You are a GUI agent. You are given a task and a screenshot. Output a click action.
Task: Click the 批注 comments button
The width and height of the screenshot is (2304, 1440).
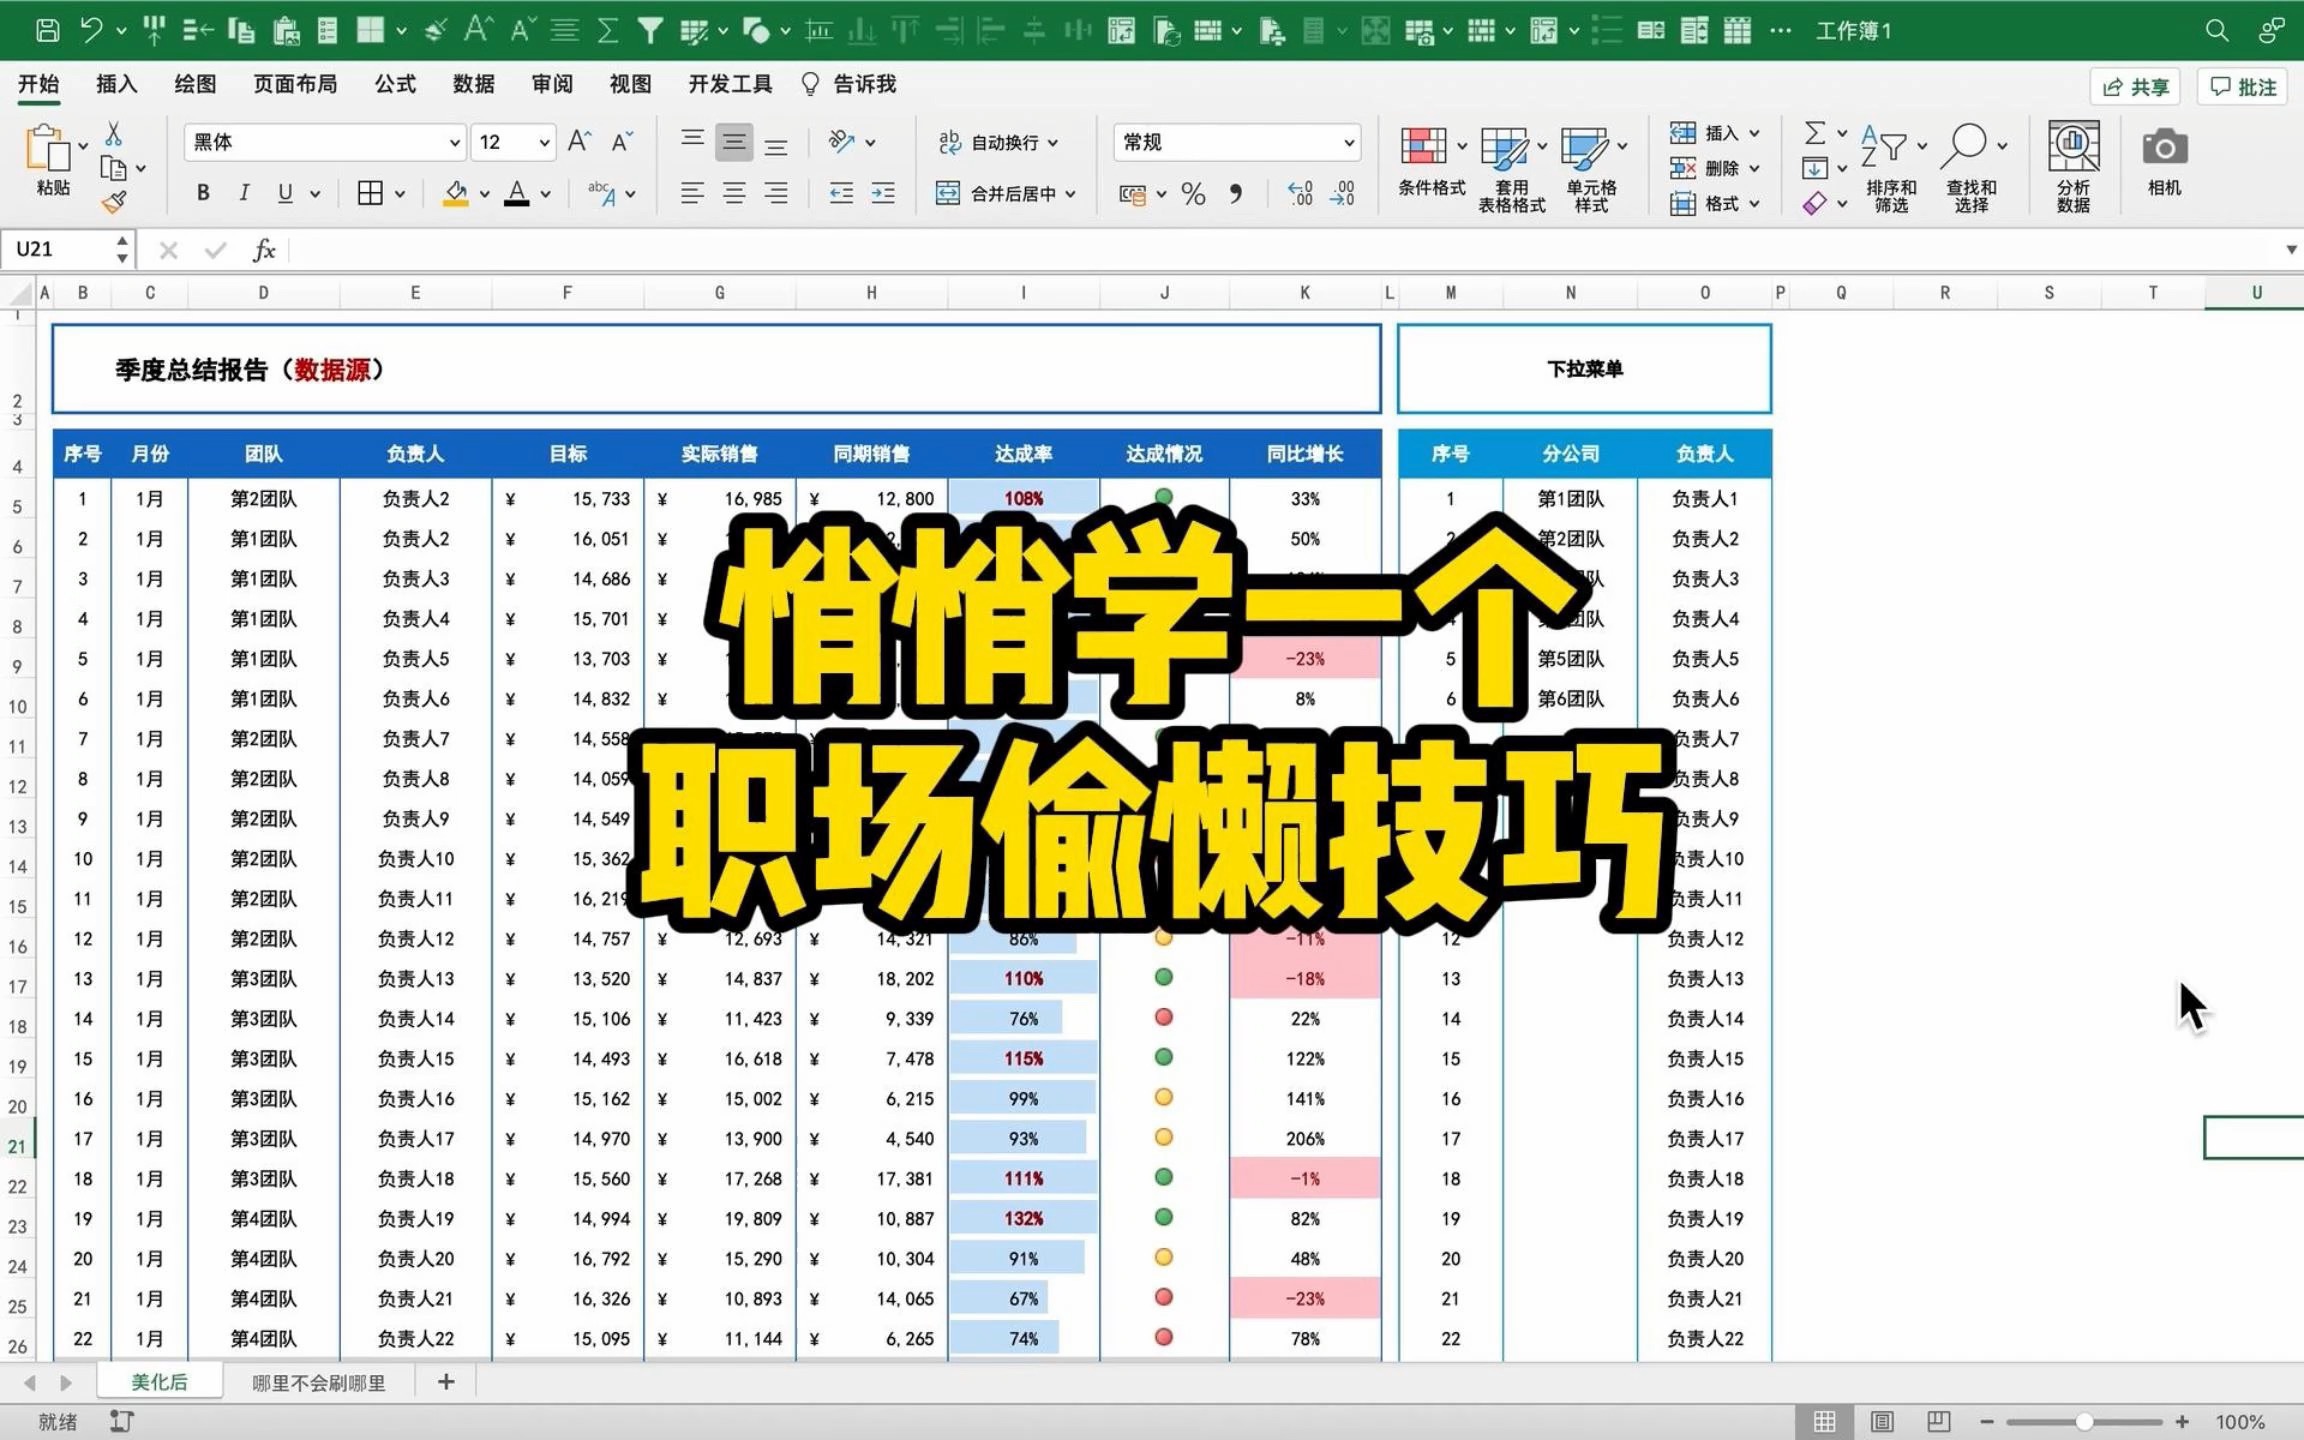(x=2243, y=87)
